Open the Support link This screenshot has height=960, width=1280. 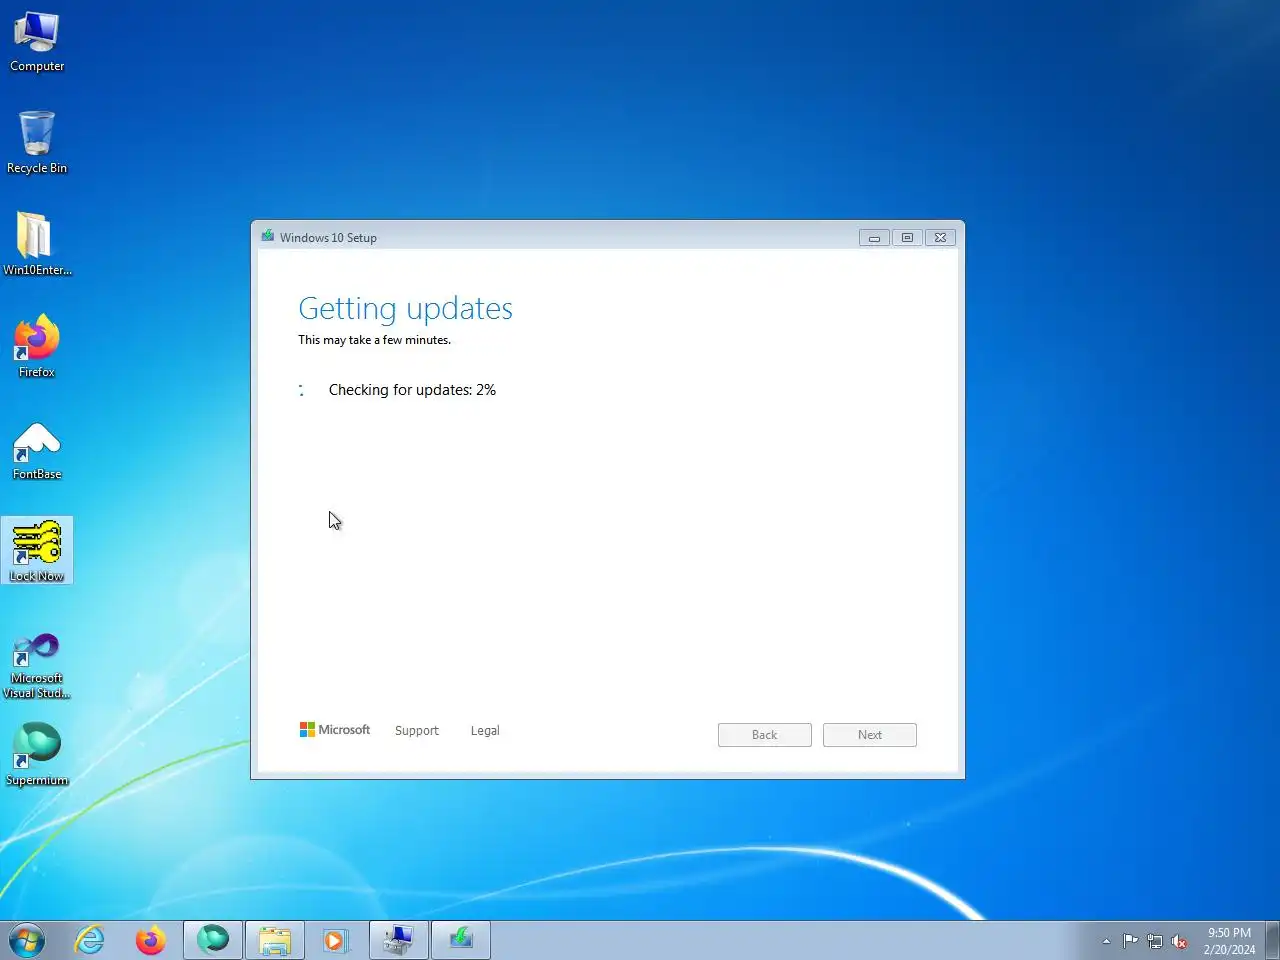click(417, 731)
